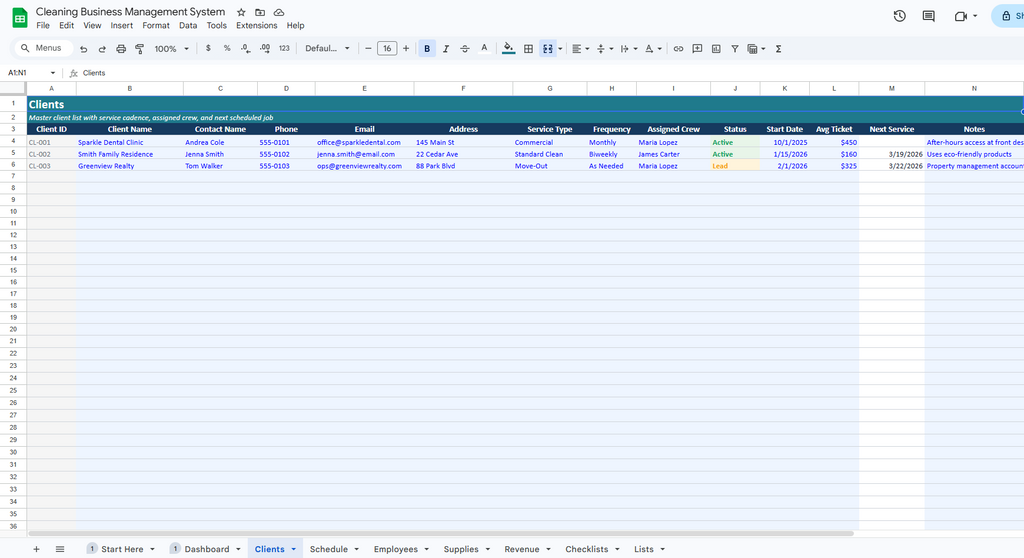Click the Share button

tap(1008, 16)
